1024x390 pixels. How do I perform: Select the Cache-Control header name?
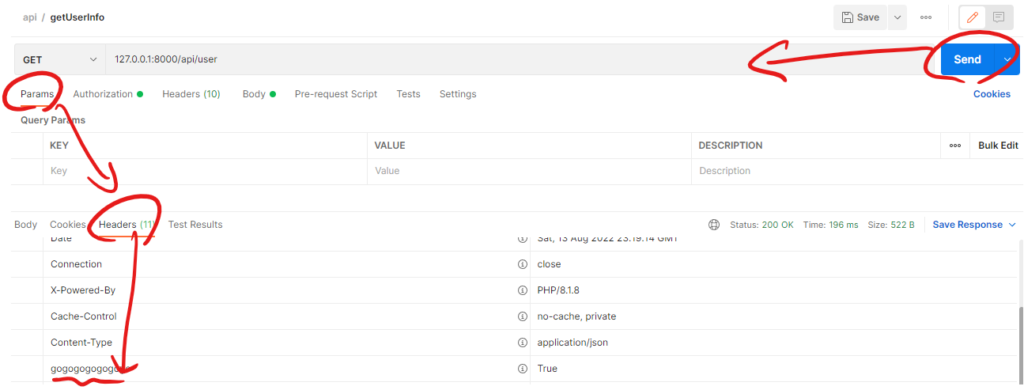pos(84,317)
